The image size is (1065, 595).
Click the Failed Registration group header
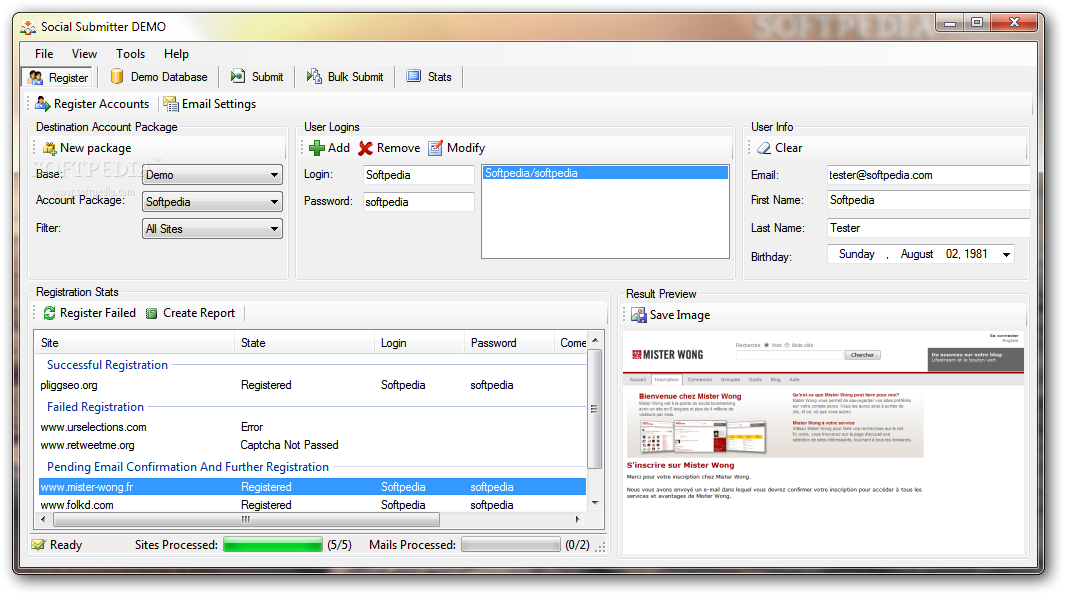pyautogui.click(x=95, y=407)
